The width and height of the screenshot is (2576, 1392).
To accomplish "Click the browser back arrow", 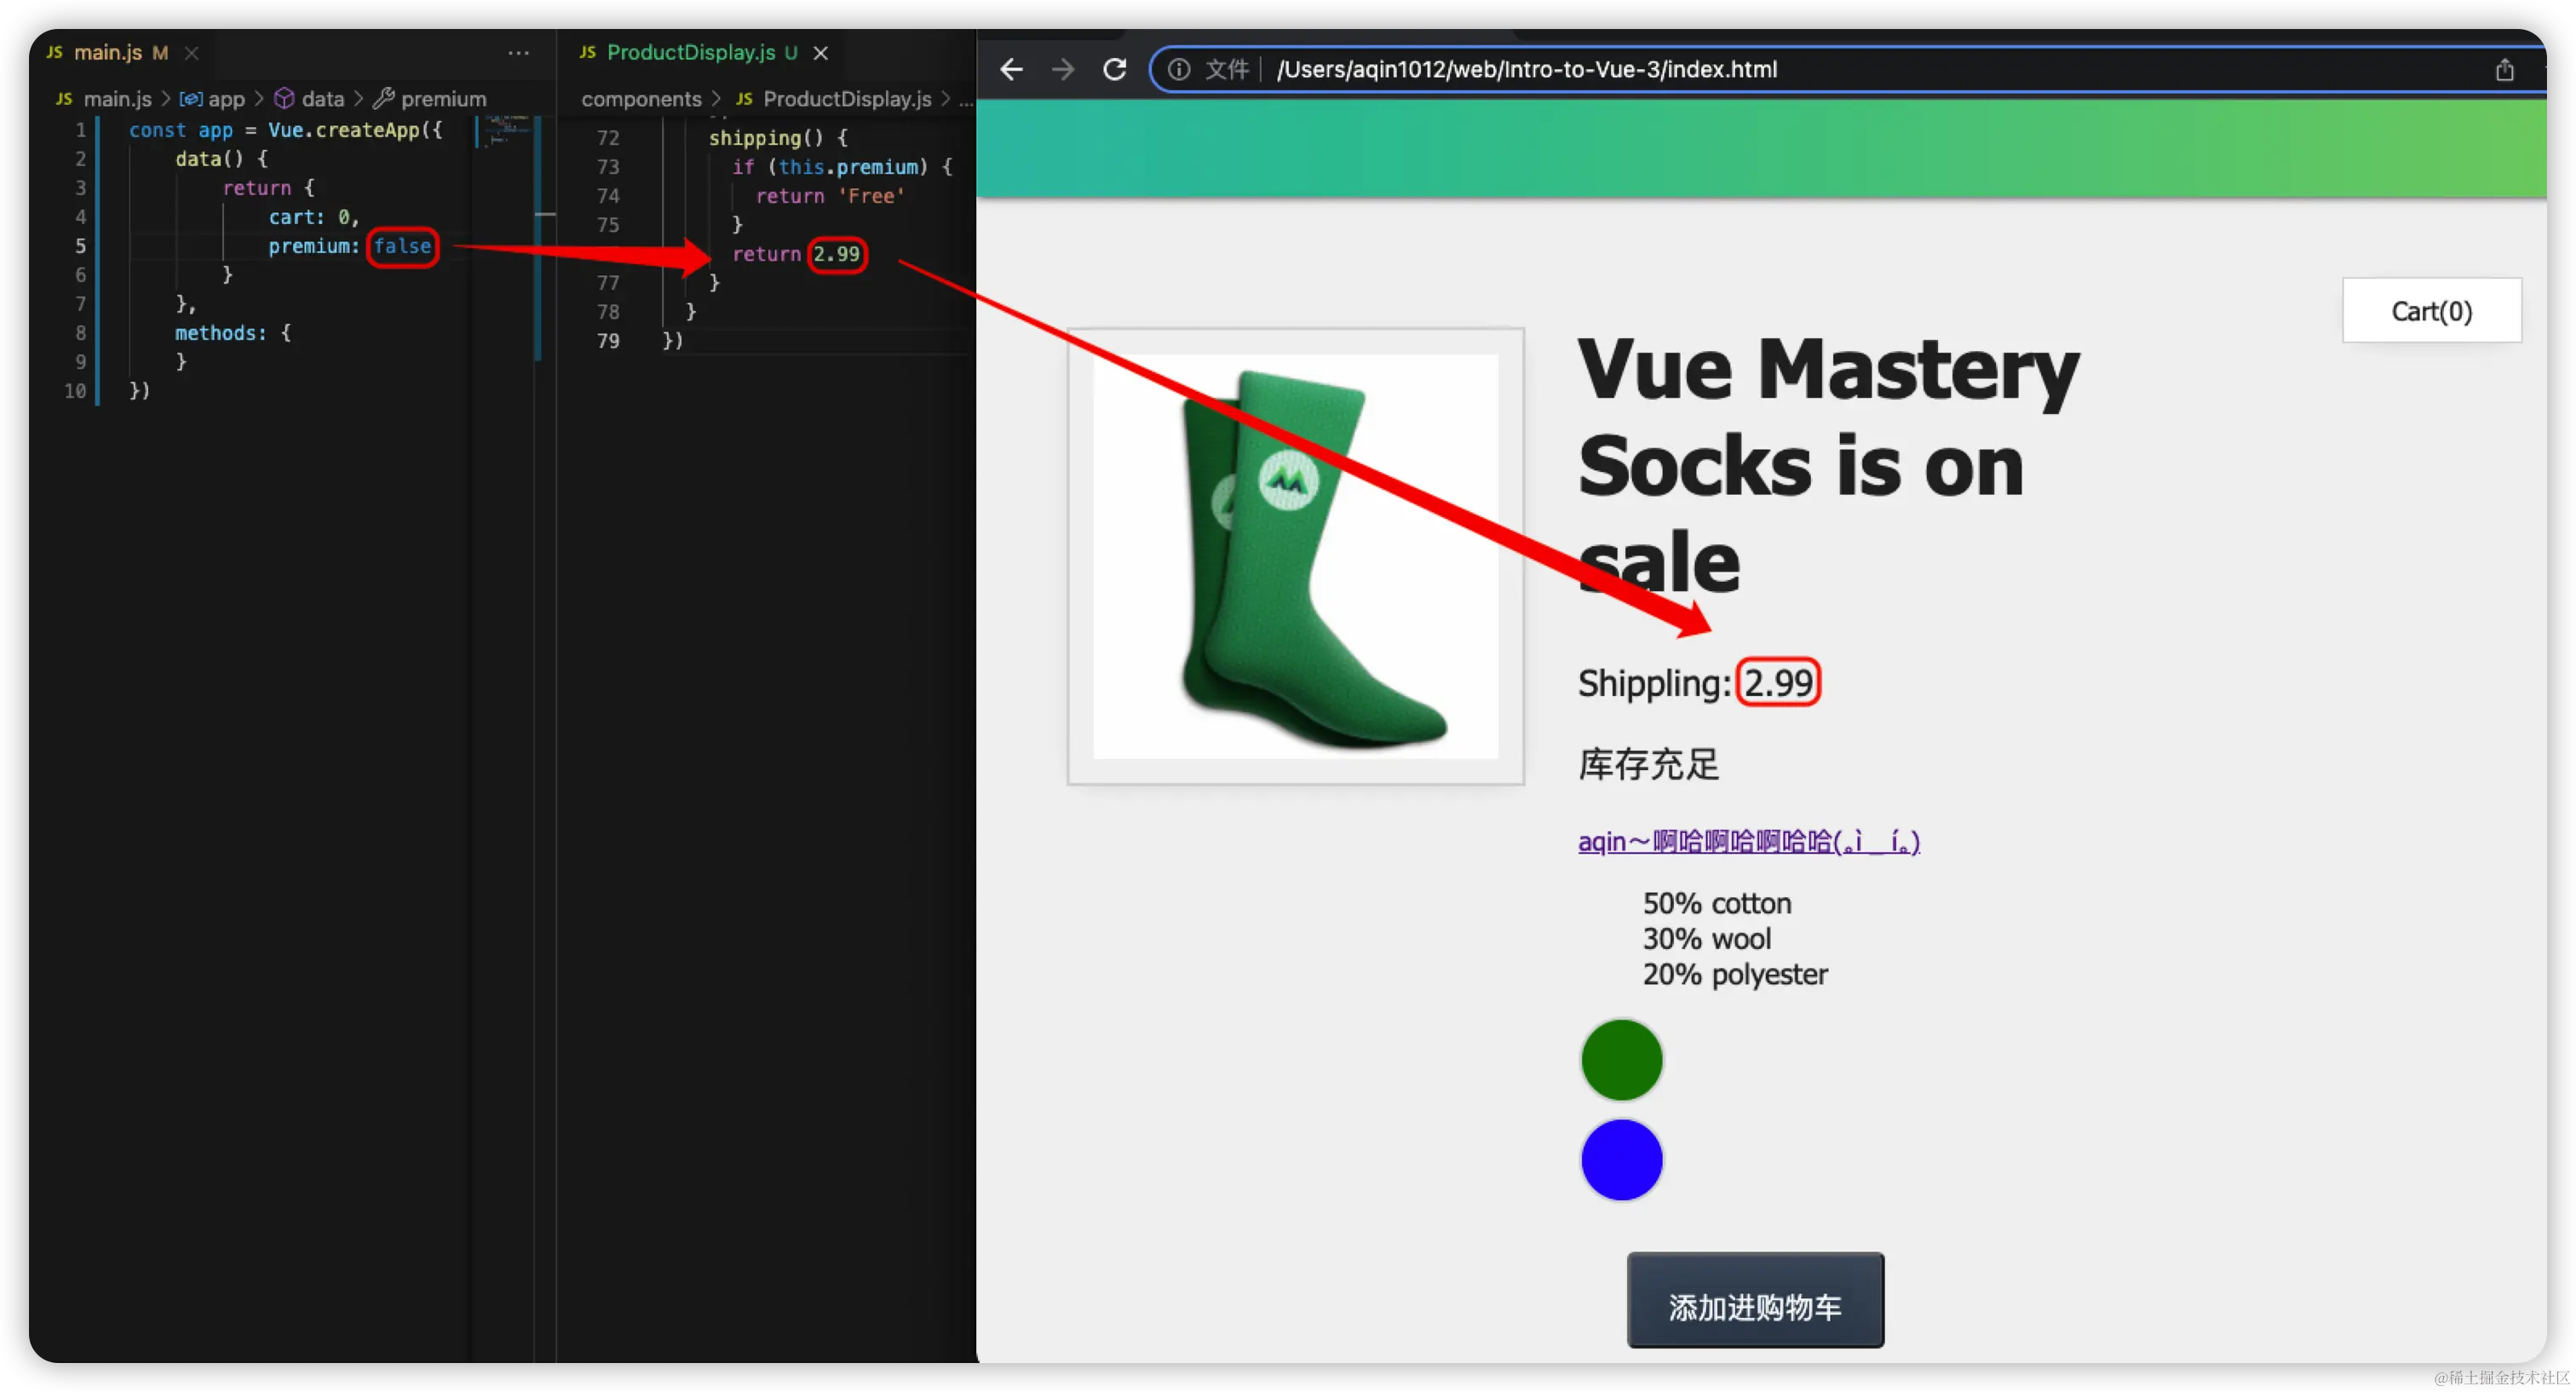I will pos(1011,69).
